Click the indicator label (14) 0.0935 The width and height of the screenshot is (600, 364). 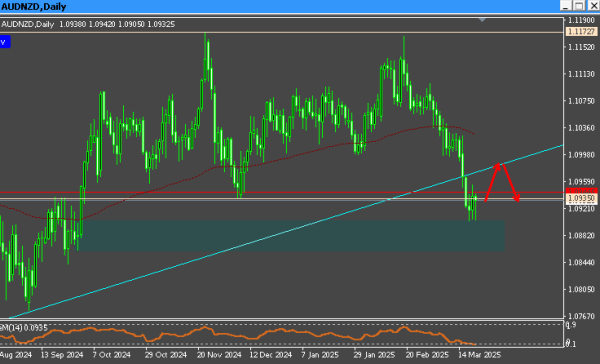click(x=24, y=328)
